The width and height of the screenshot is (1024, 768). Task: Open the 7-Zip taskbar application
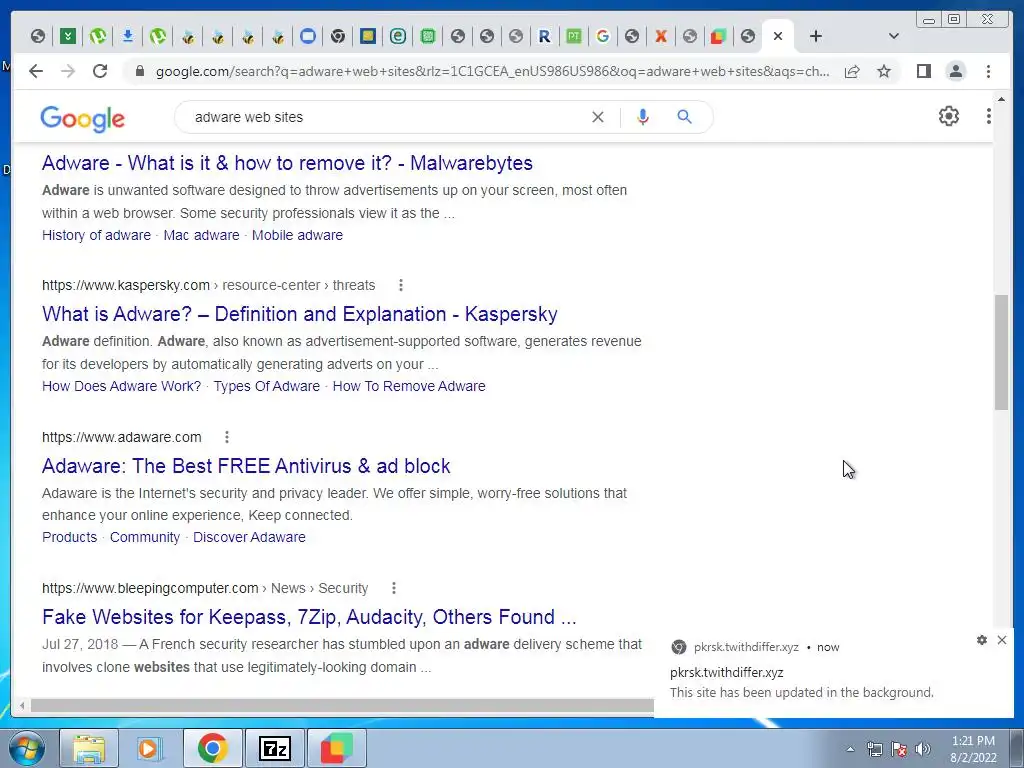click(x=274, y=748)
